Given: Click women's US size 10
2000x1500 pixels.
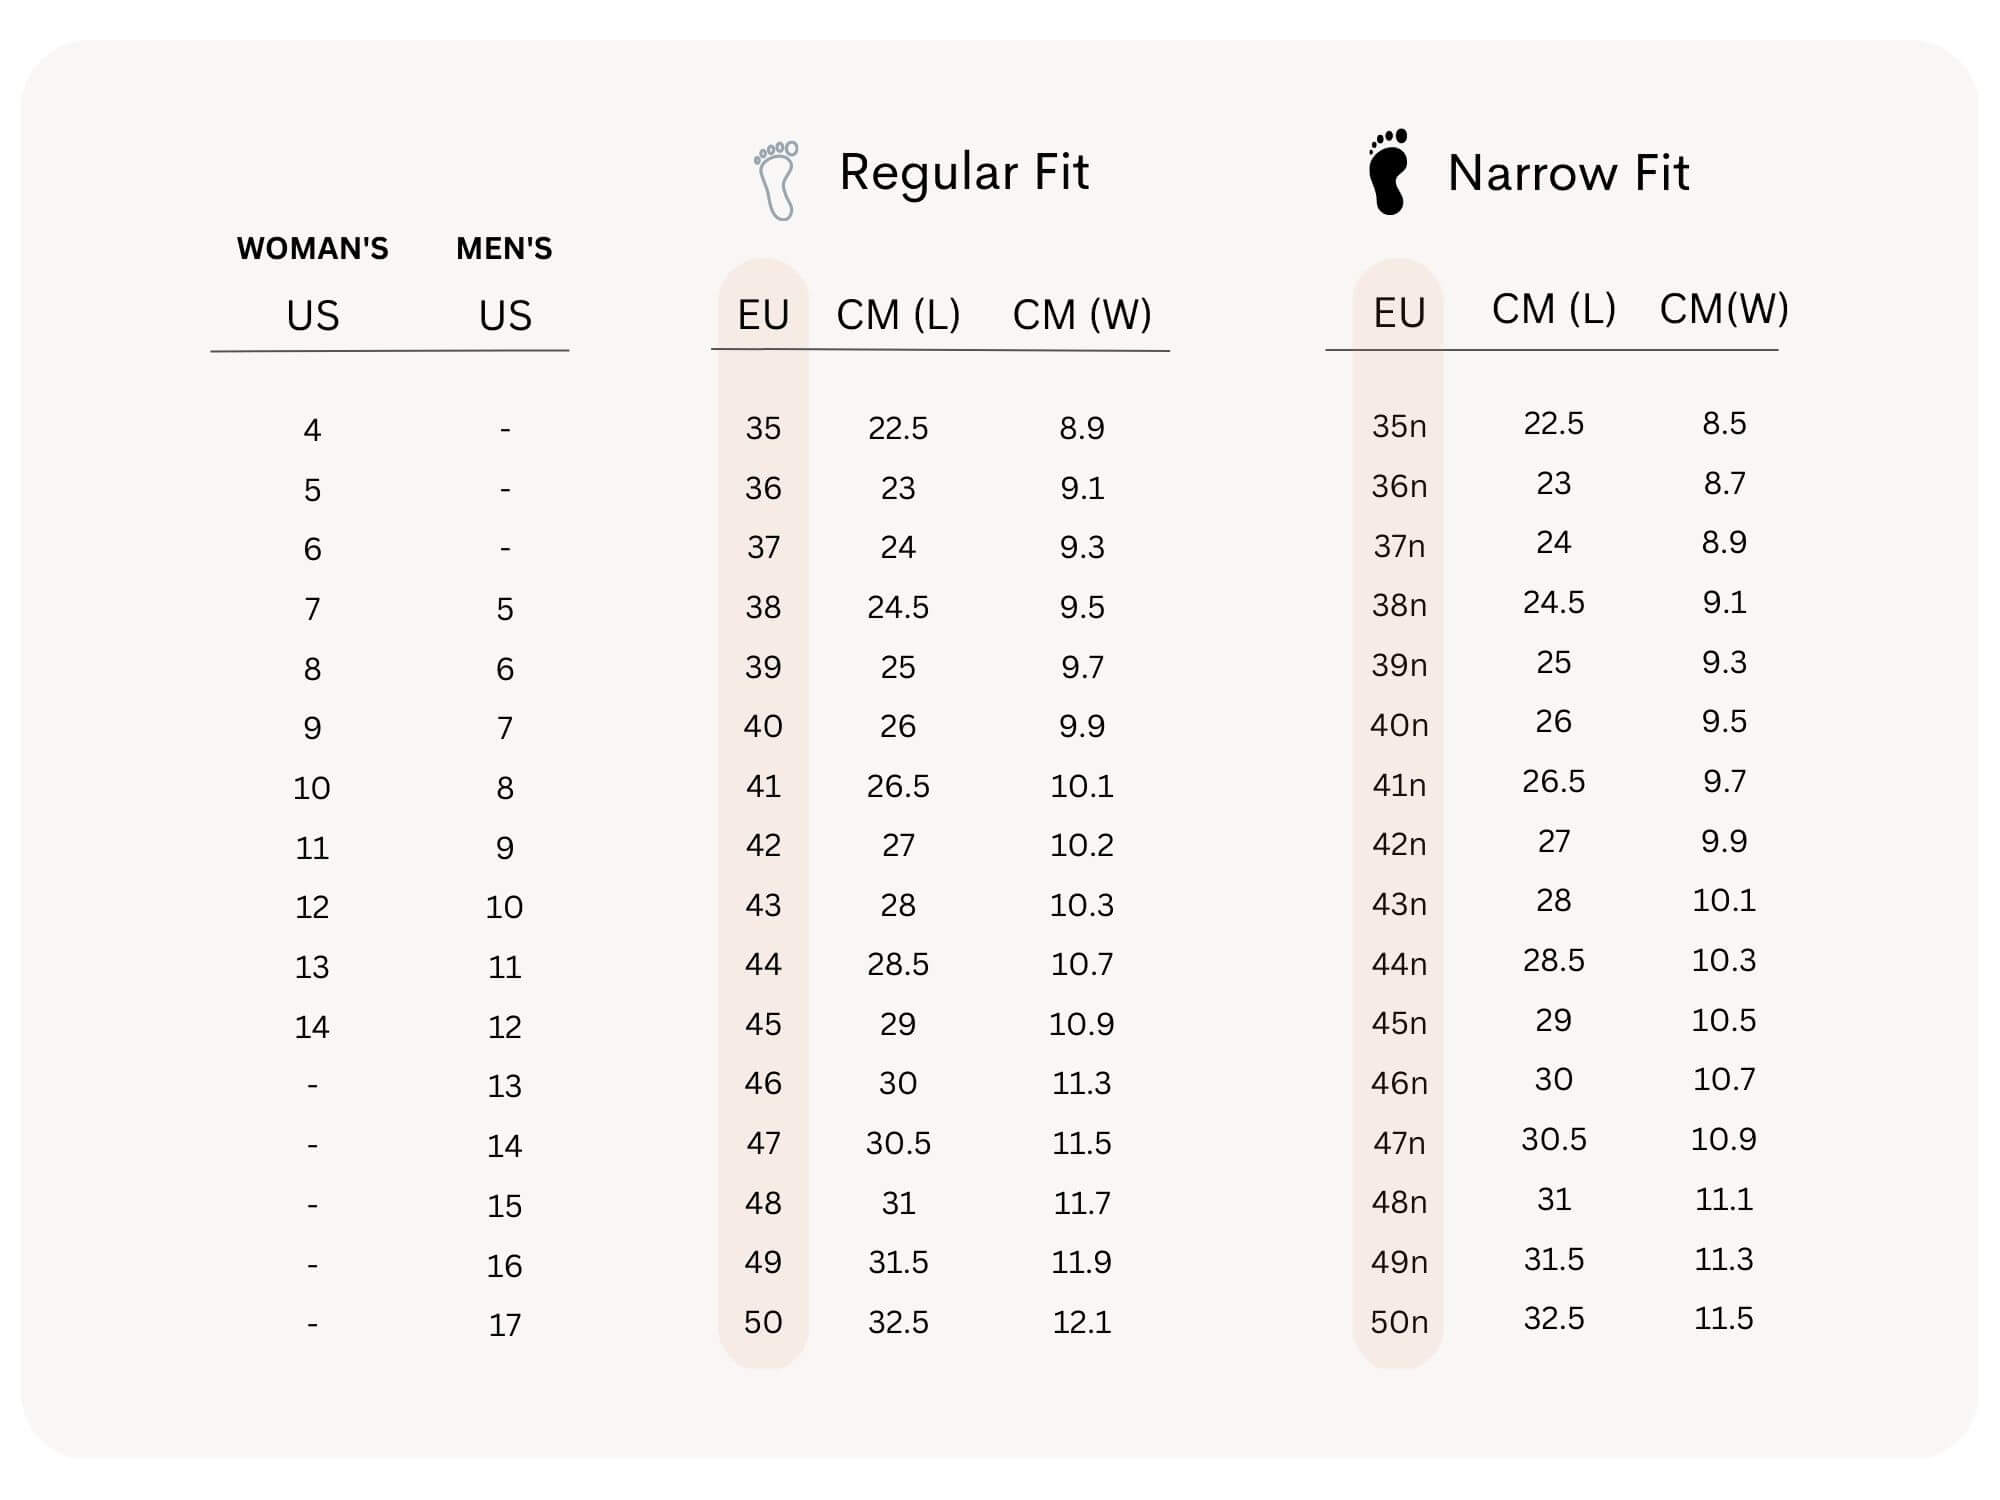Looking at the screenshot, I should tap(312, 788).
